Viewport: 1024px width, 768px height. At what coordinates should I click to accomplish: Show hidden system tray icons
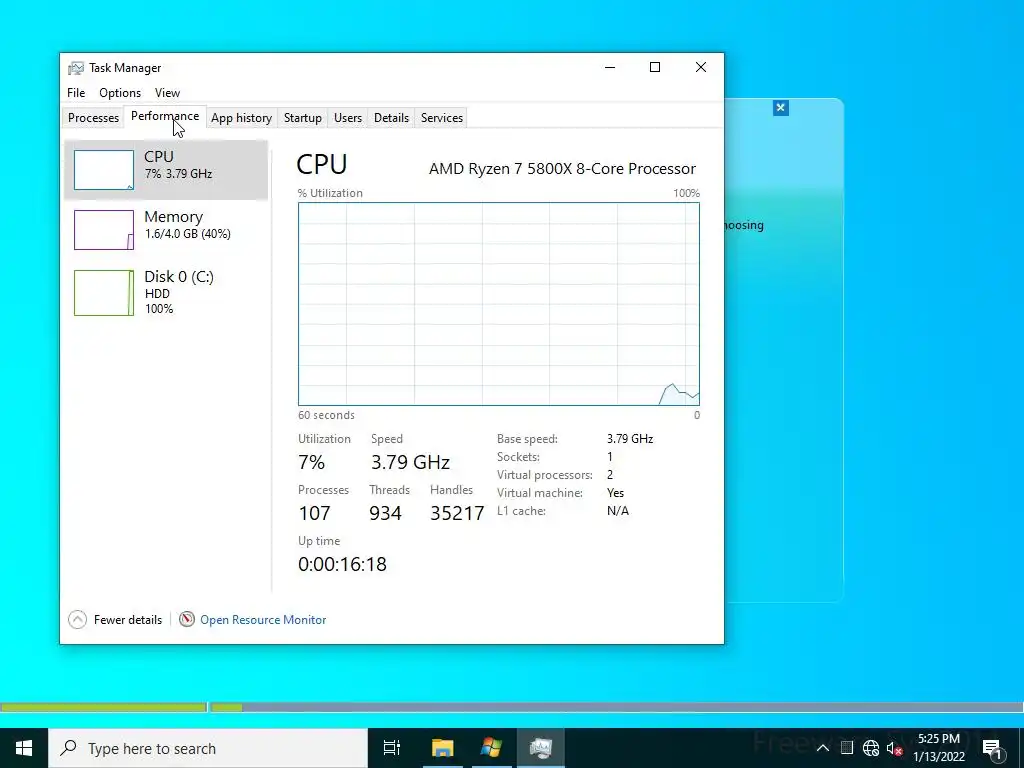tap(823, 748)
